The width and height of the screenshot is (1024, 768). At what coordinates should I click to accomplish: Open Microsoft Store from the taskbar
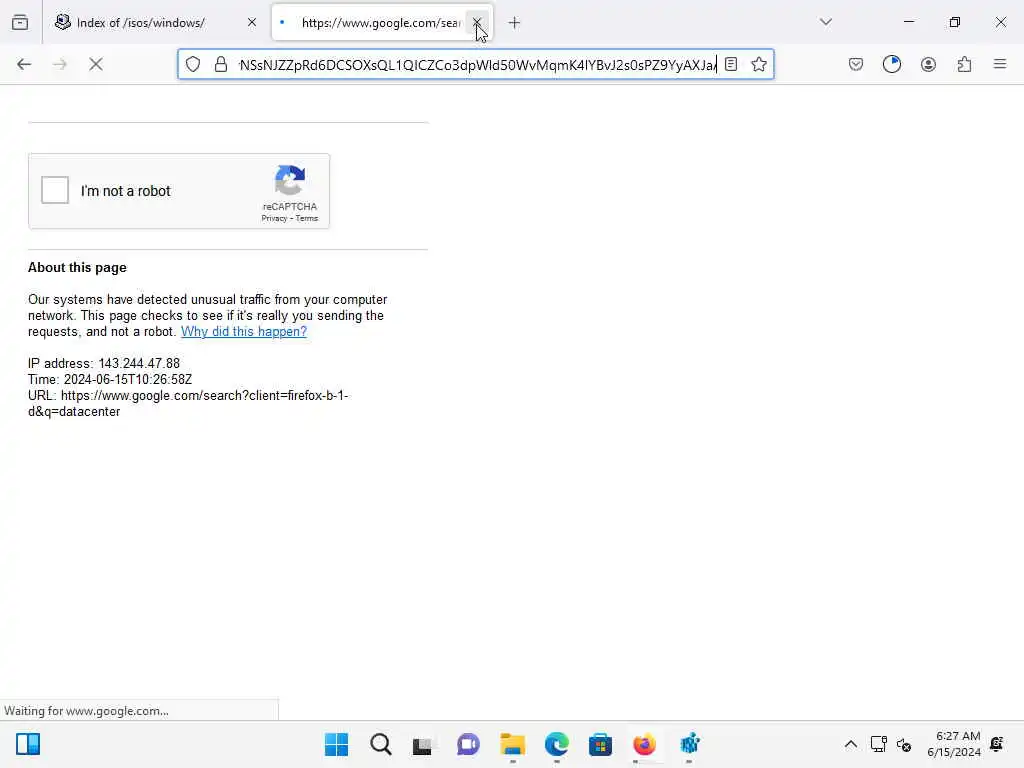(x=600, y=744)
